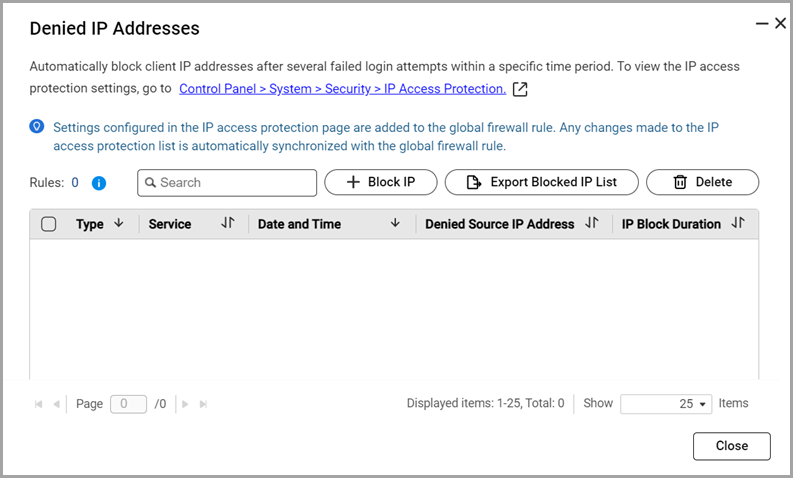Click the location tip icon before settings note
The image size is (793, 478).
[37, 127]
